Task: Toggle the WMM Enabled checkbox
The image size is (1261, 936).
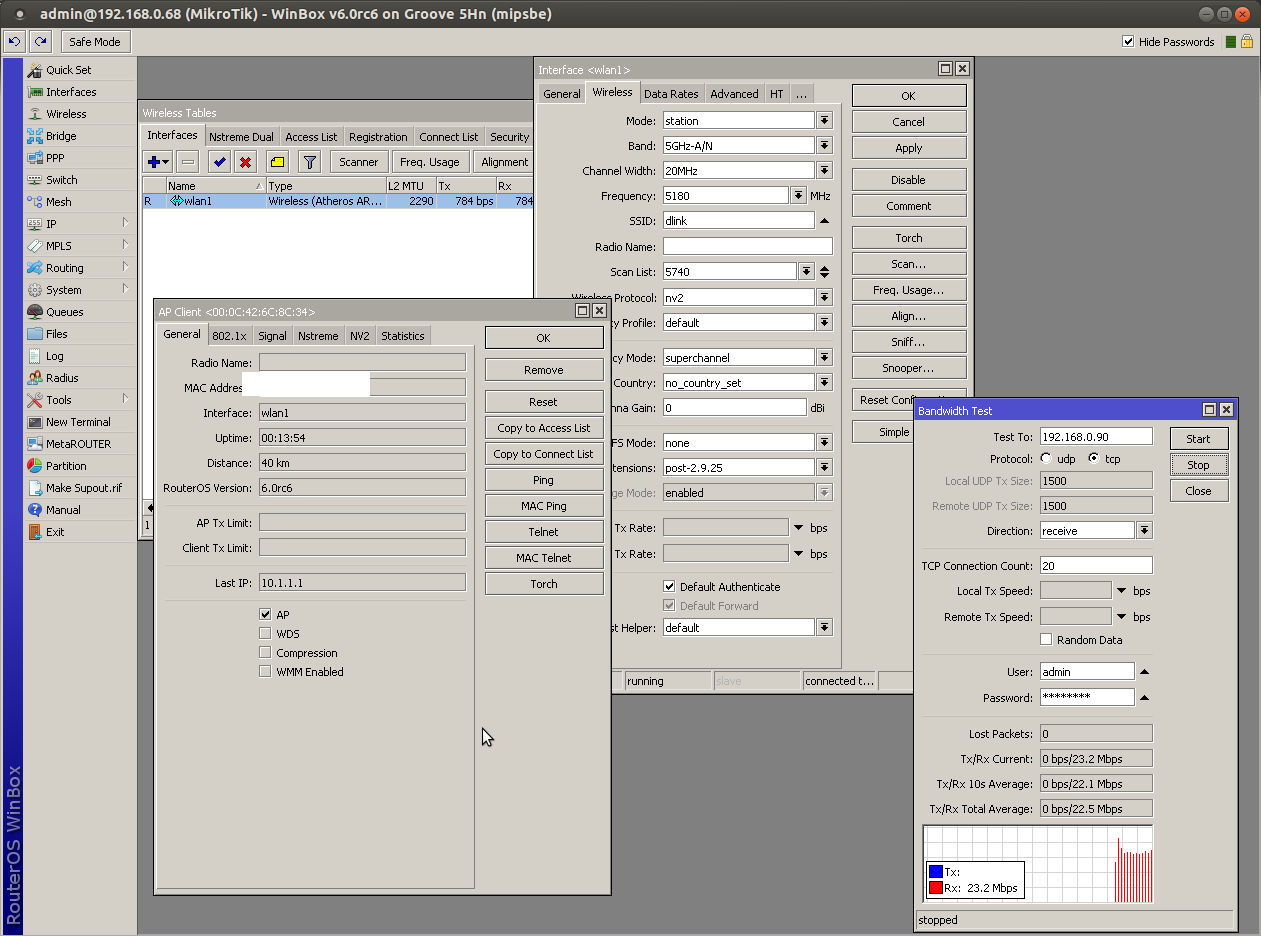Action: tap(265, 672)
